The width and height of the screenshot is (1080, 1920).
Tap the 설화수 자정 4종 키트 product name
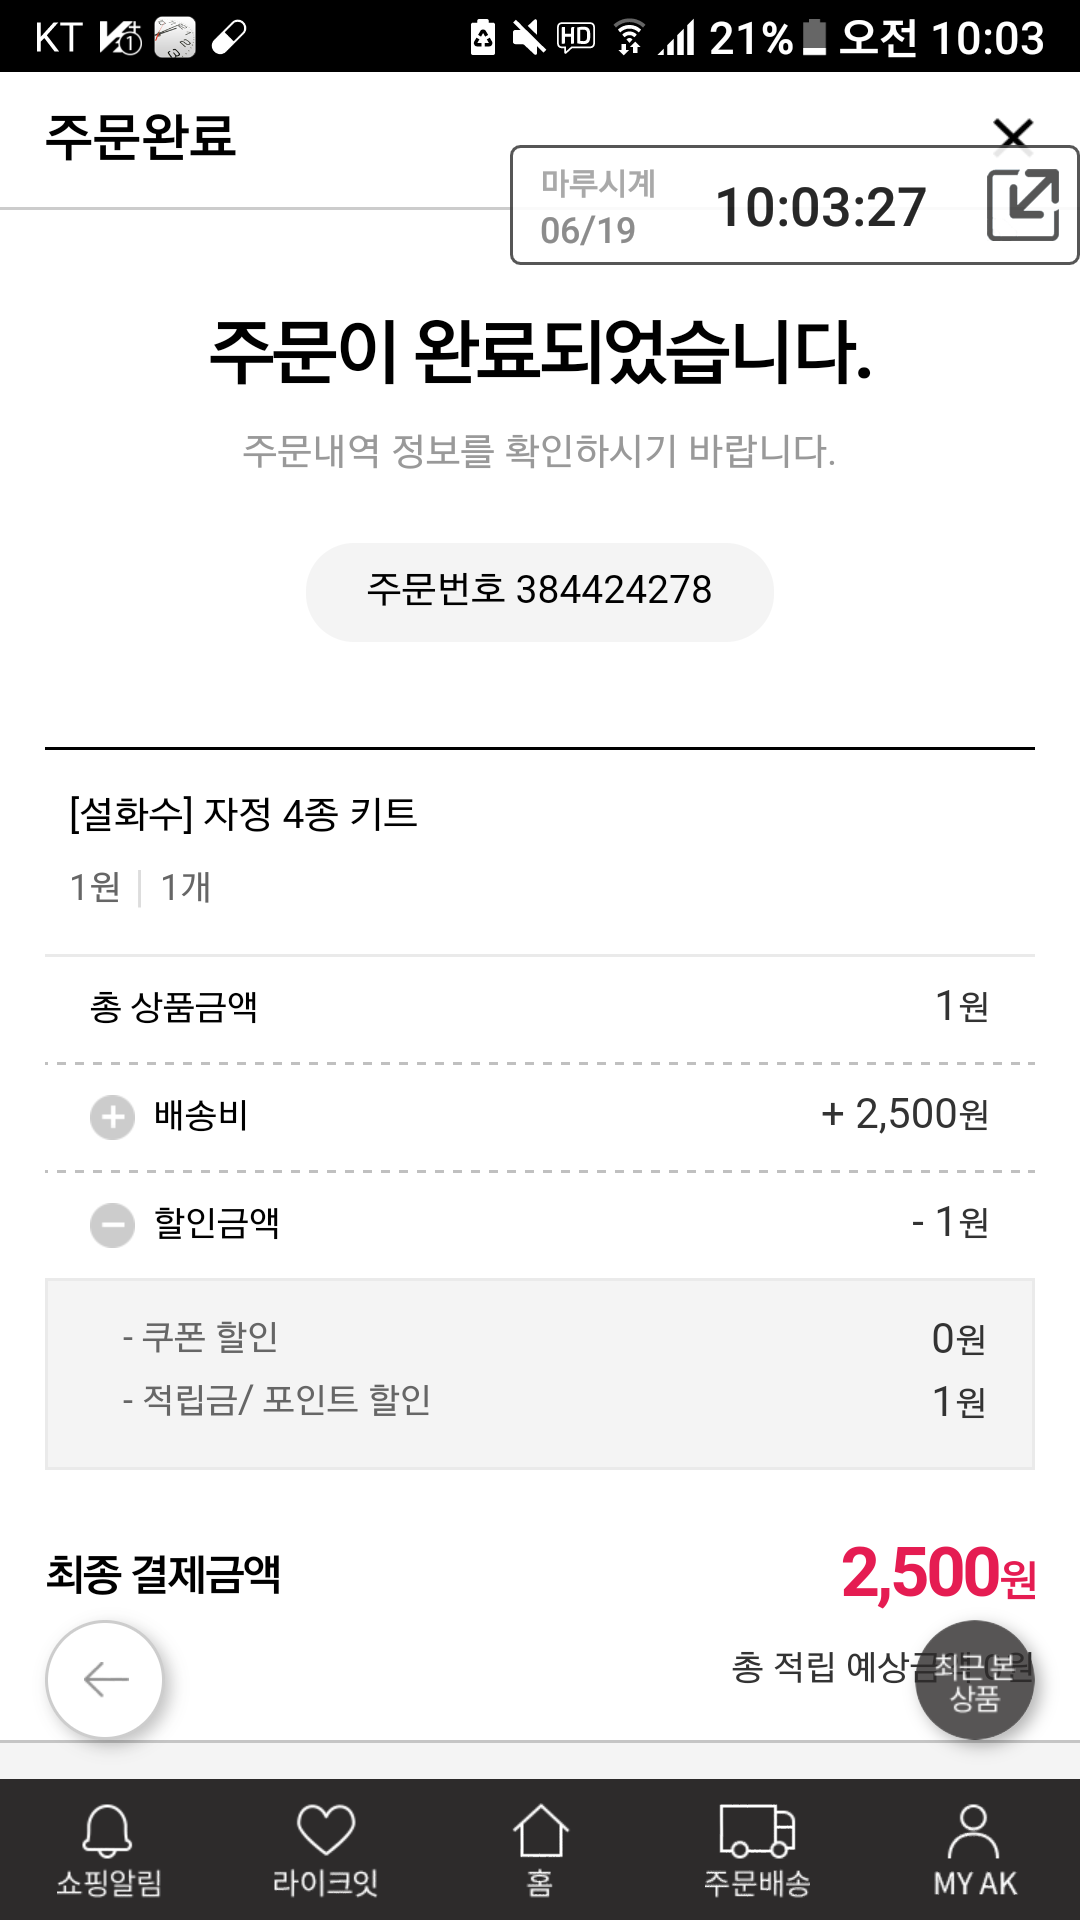point(244,814)
